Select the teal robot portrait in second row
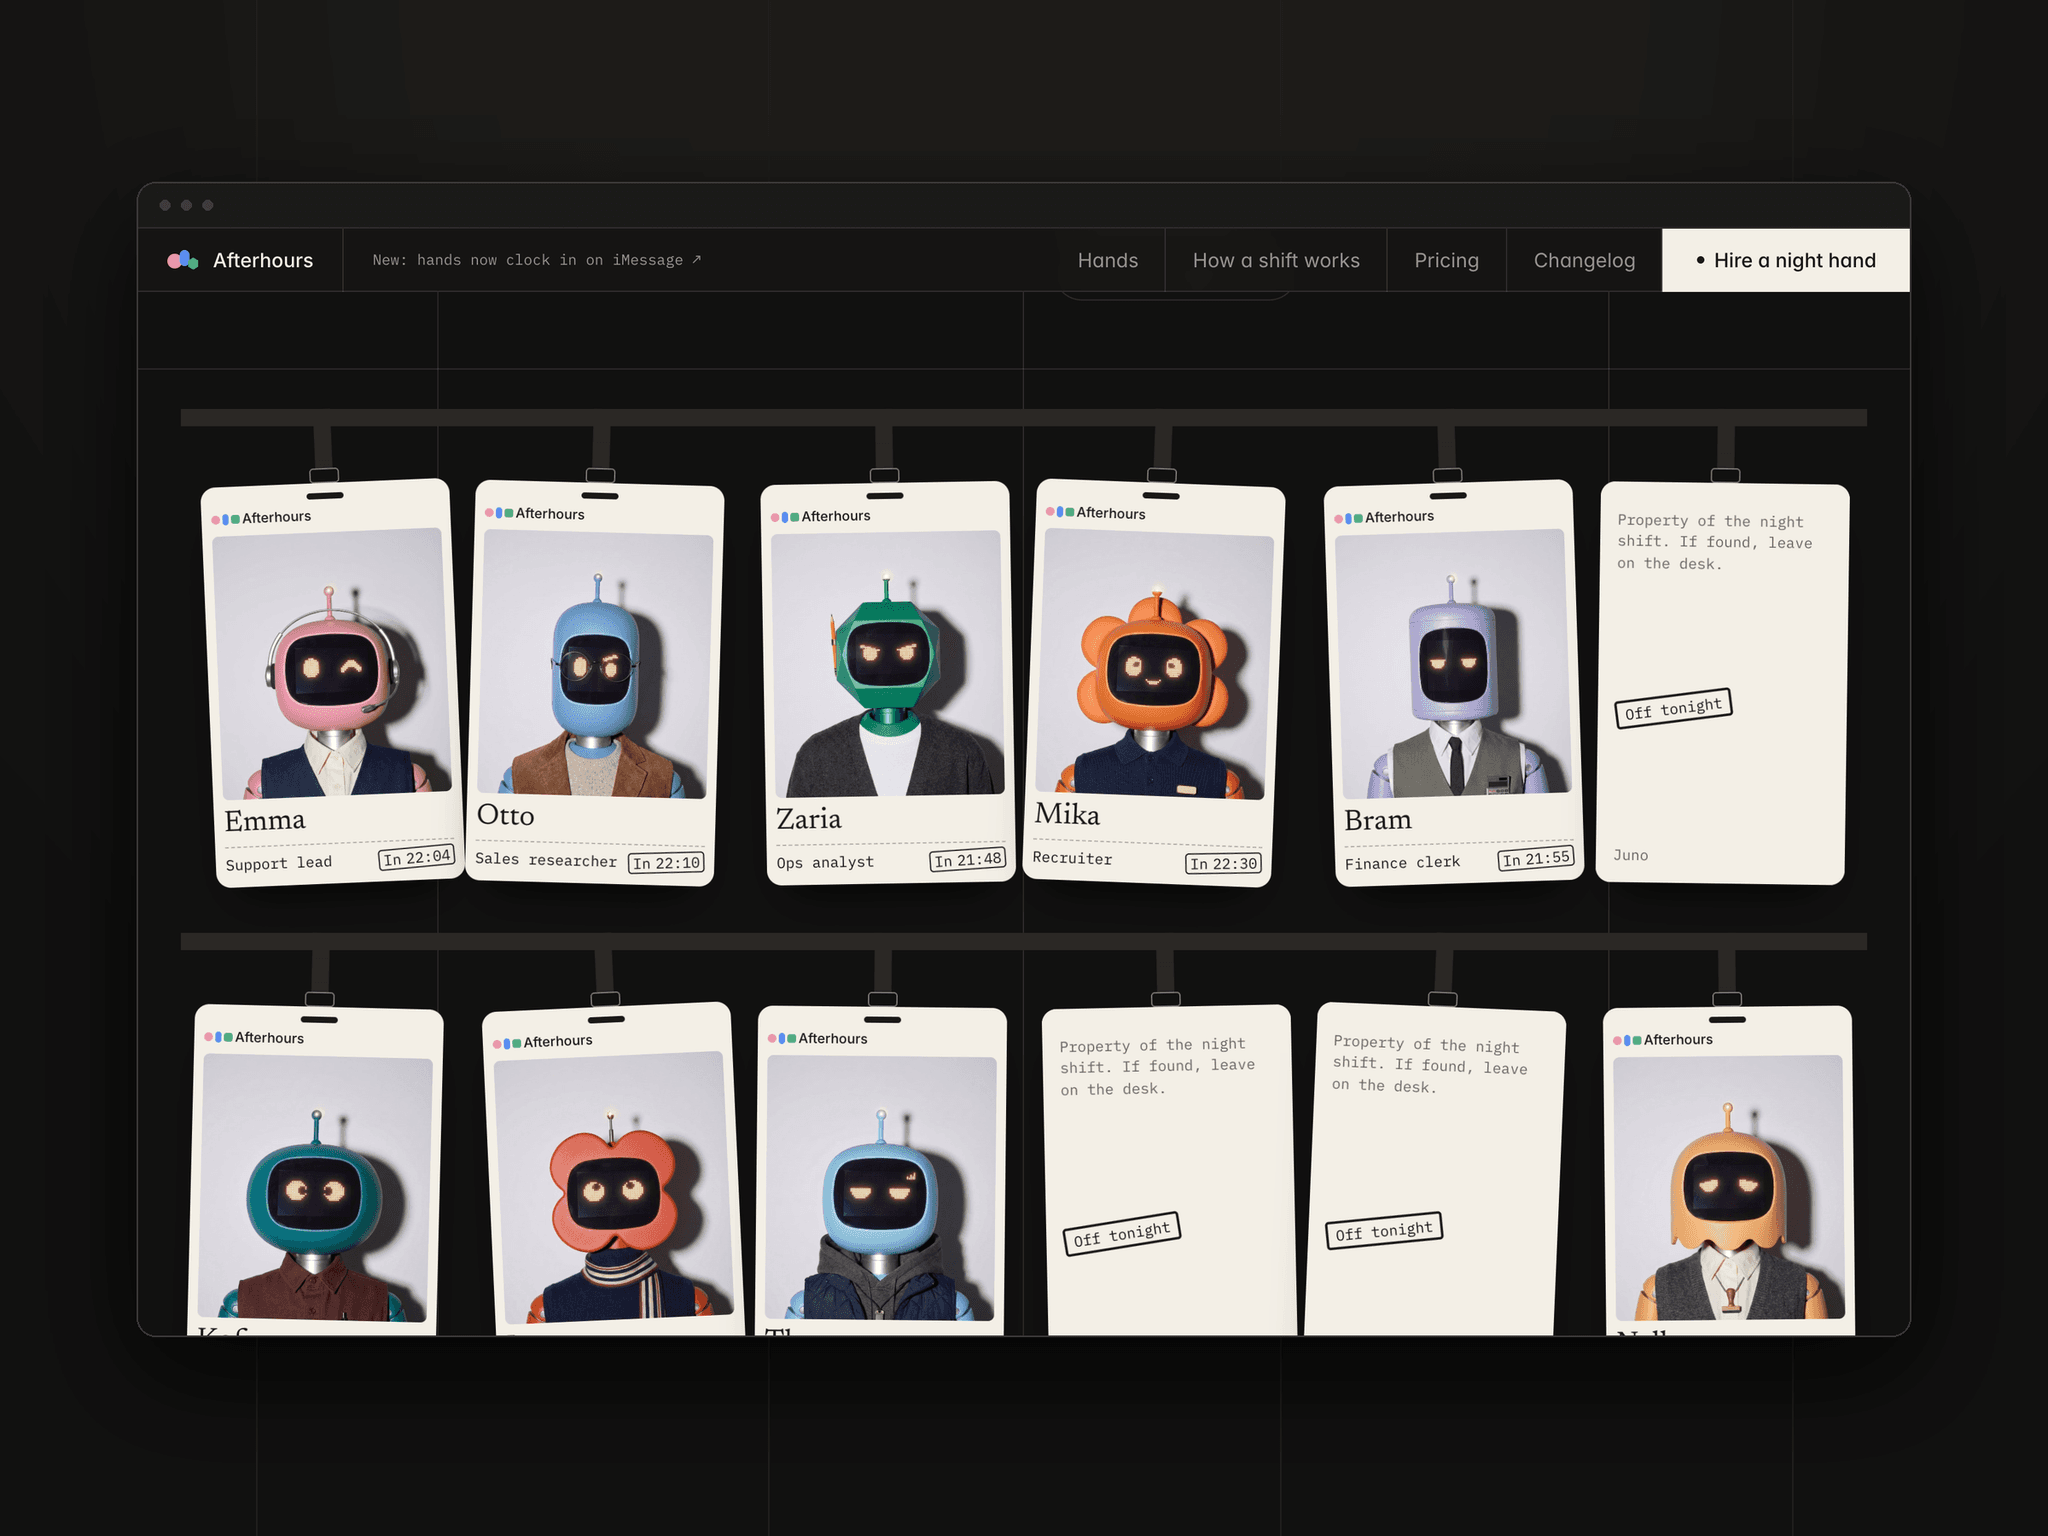Screen dimensions: 2048x1536 pyautogui.click(x=315, y=1188)
